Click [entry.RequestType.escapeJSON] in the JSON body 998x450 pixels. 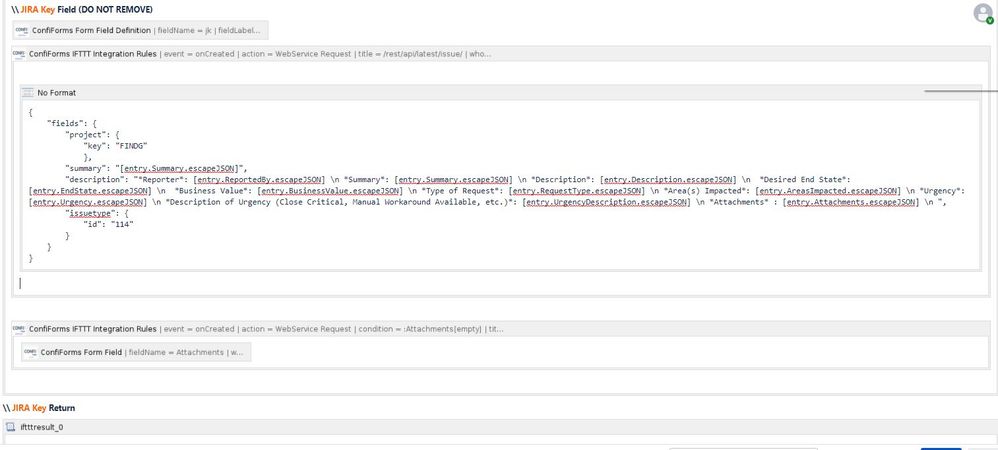point(579,190)
